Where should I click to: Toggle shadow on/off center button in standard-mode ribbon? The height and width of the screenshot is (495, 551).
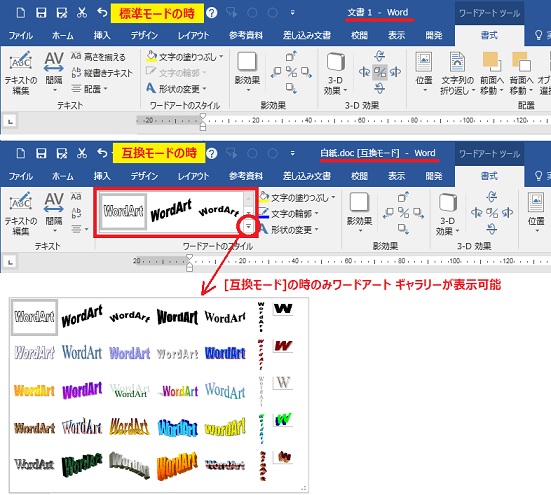pos(291,72)
